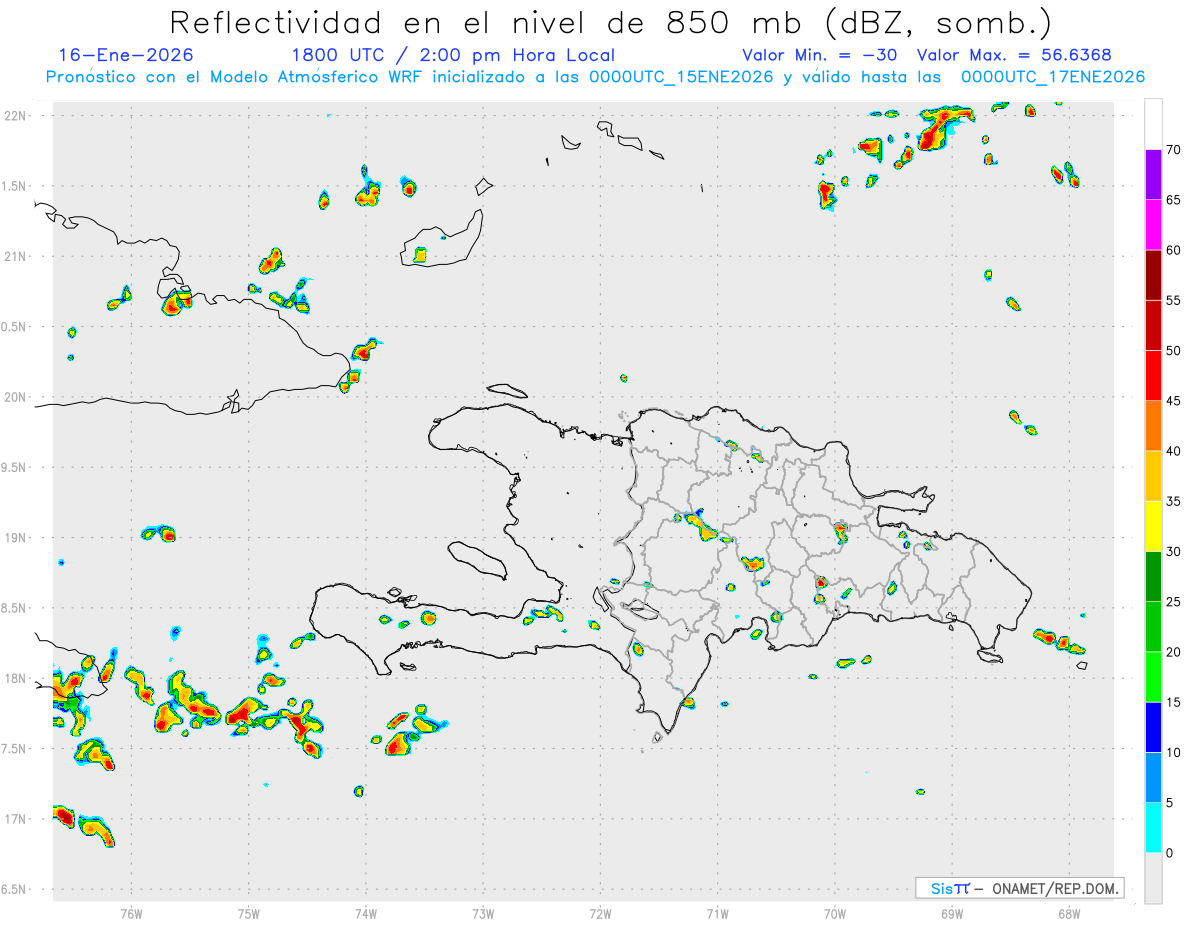Click the '18N' latitude label
This screenshot has height=927, width=1200.
point(16,678)
